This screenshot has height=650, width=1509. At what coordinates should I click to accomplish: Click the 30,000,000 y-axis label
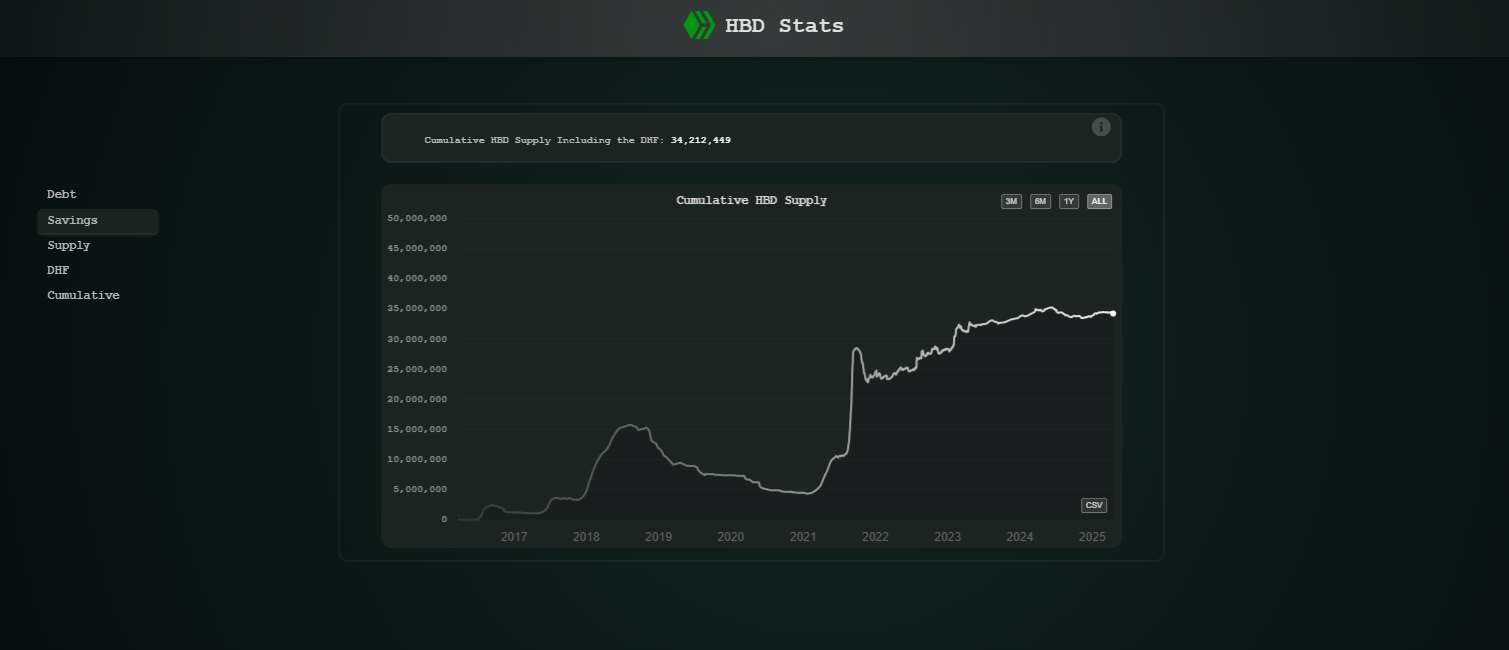417,339
